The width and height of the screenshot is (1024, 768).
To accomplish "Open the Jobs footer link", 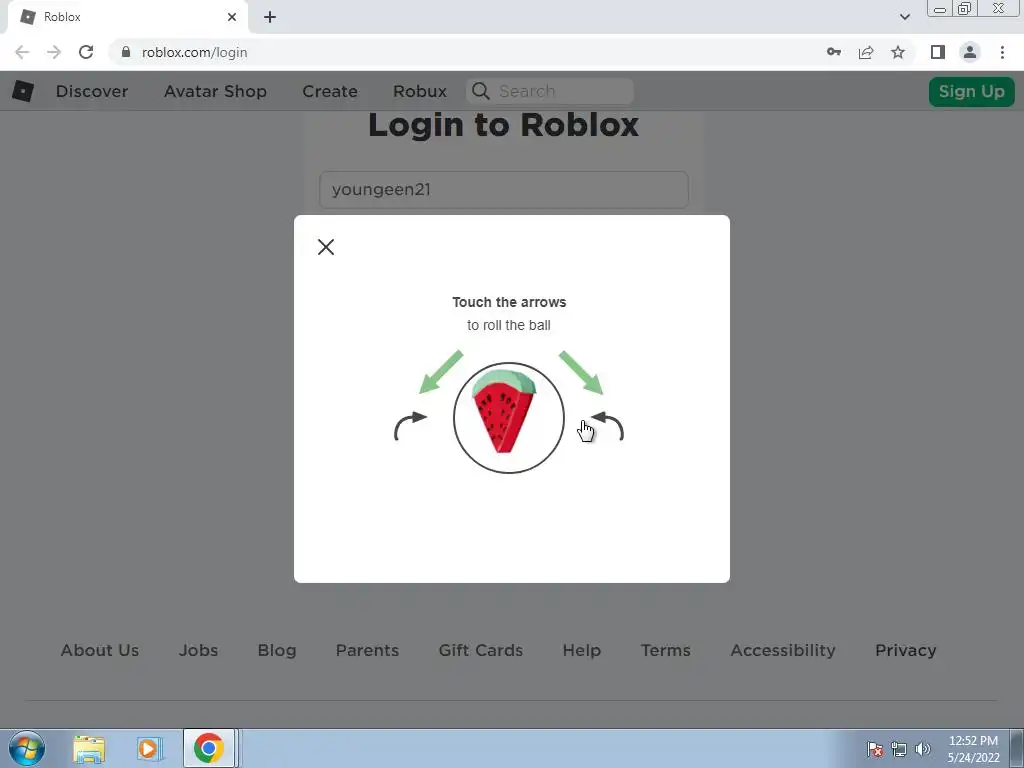I will pos(199,650).
